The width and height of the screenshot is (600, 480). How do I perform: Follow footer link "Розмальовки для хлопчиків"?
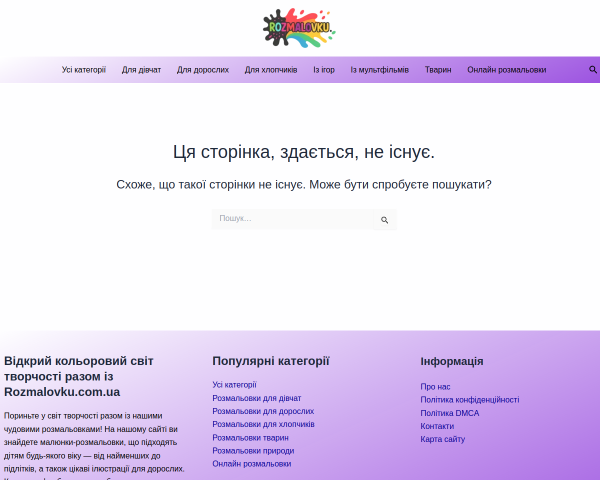coord(263,424)
